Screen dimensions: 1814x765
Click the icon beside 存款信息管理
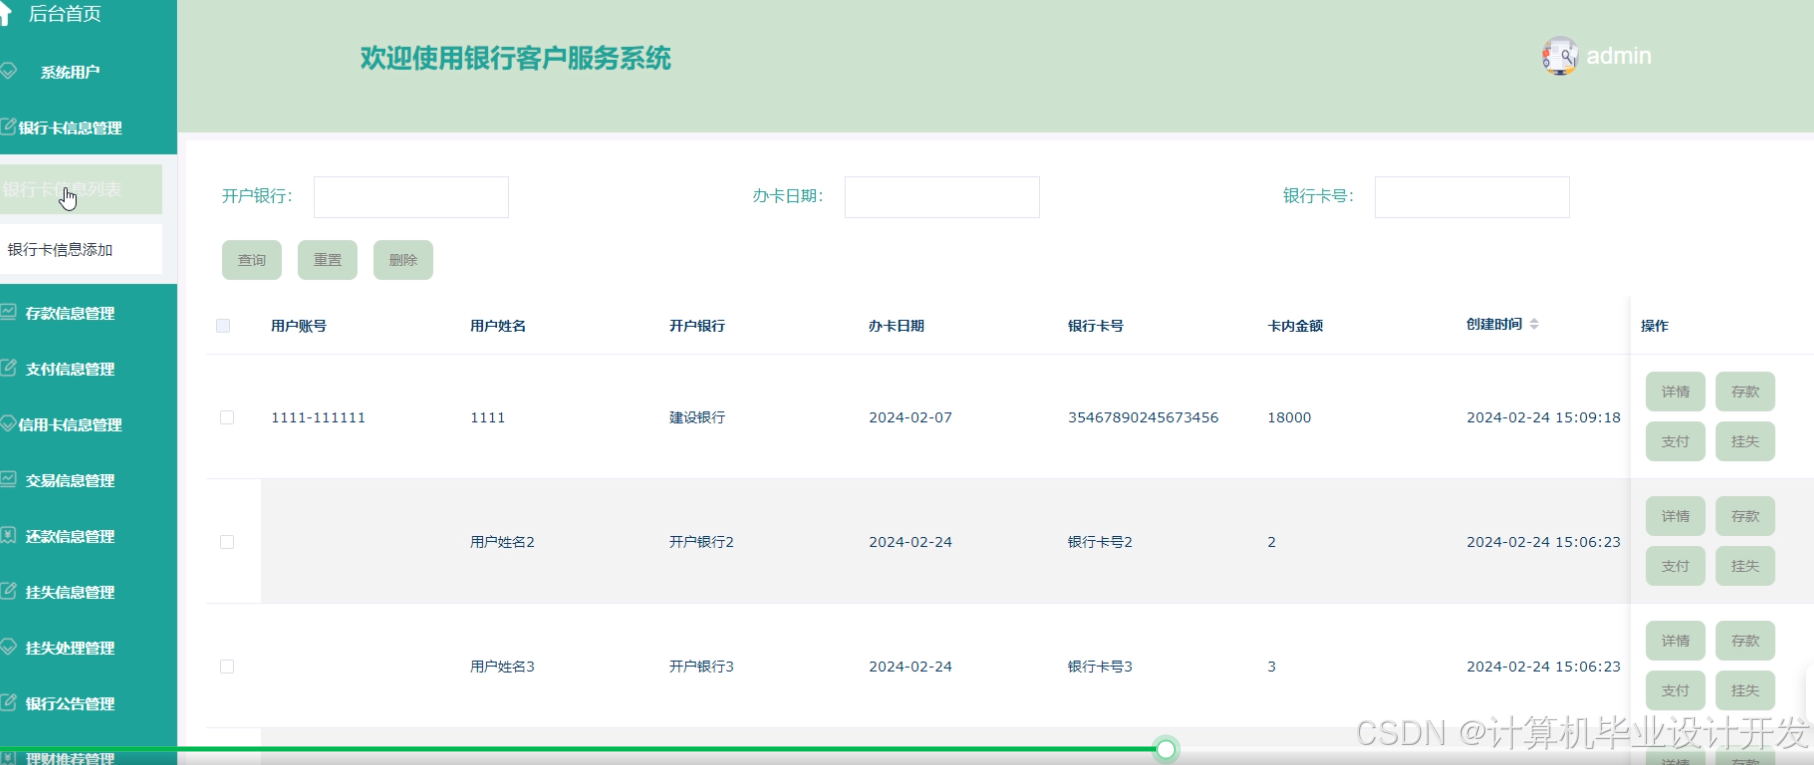8,313
